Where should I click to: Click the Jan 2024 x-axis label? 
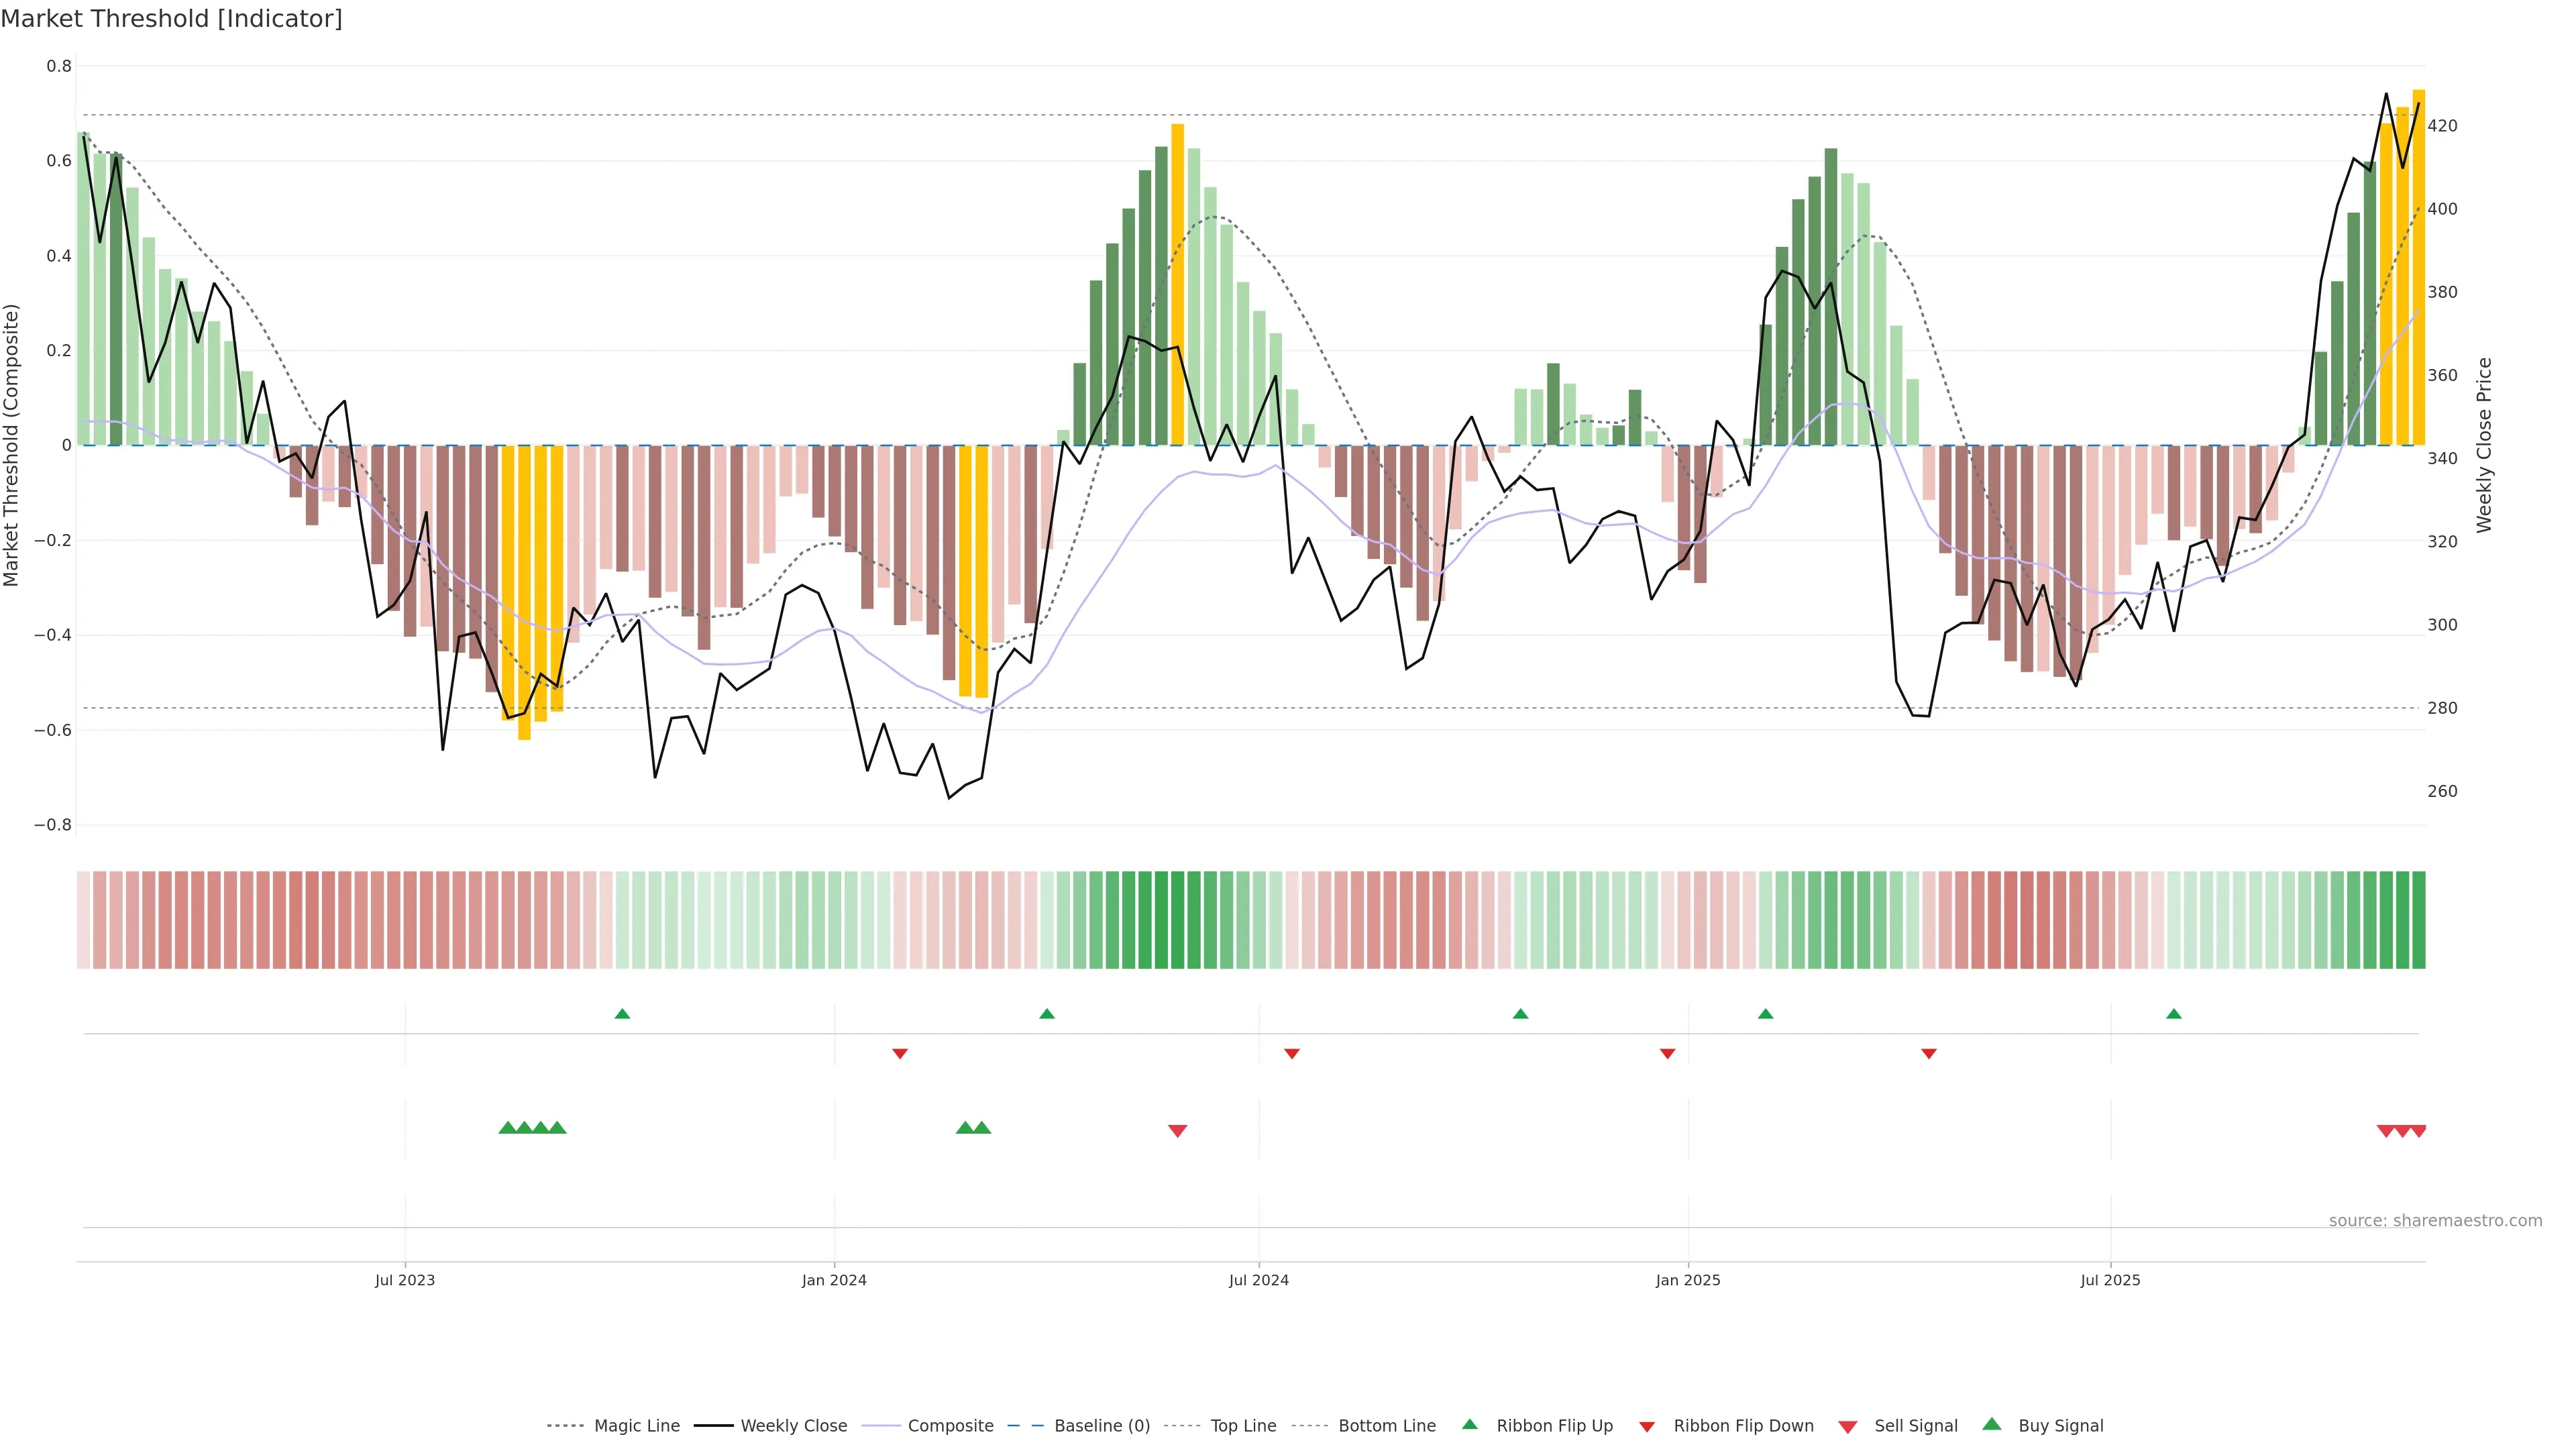click(834, 1280)
